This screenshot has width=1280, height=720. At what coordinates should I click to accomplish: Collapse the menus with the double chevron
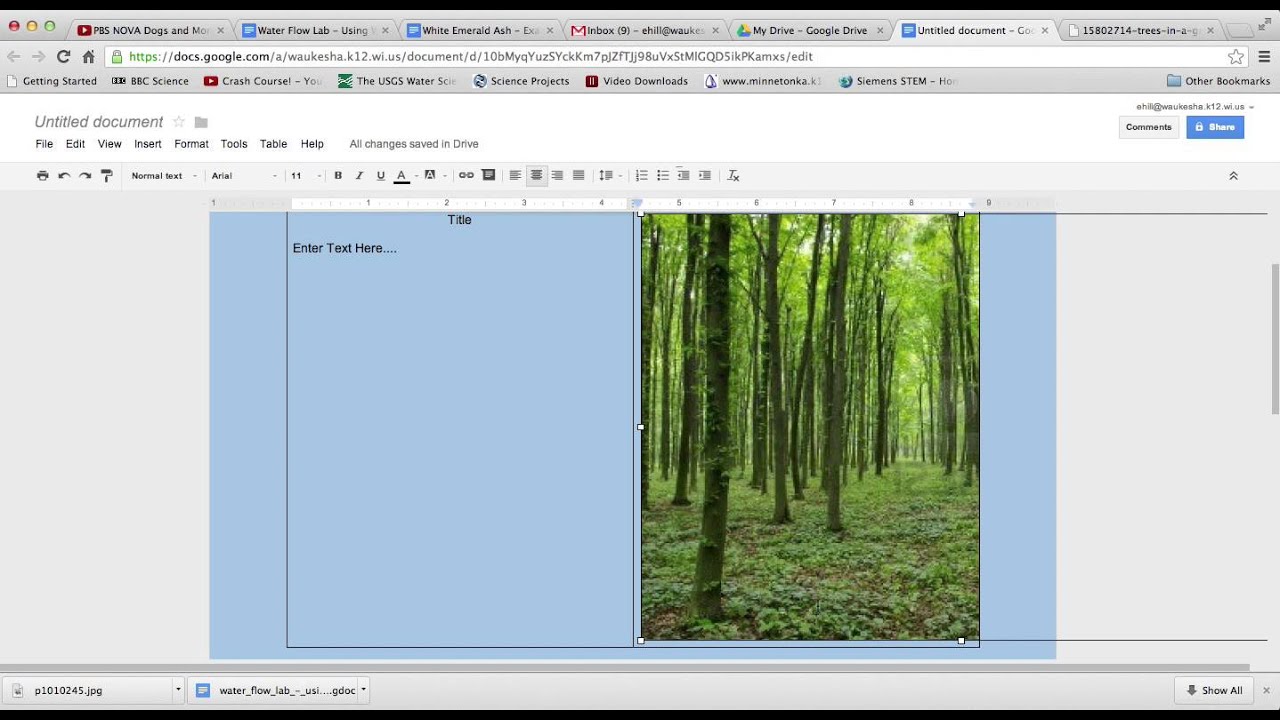(1233, 175)
